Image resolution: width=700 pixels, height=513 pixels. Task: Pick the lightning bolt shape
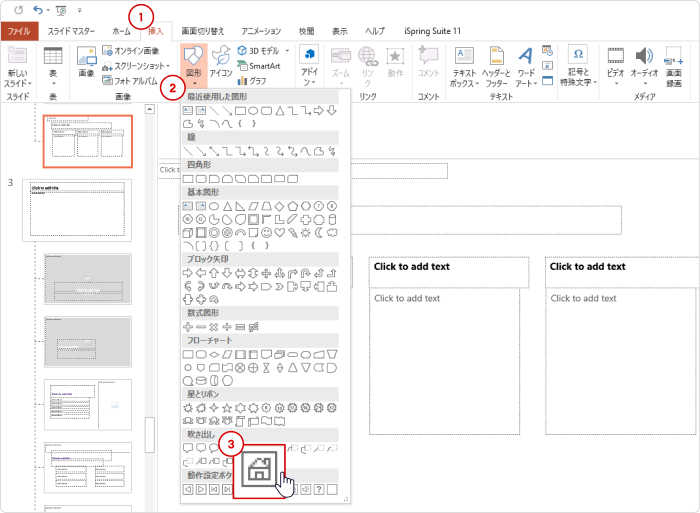(x=292, y=233)
